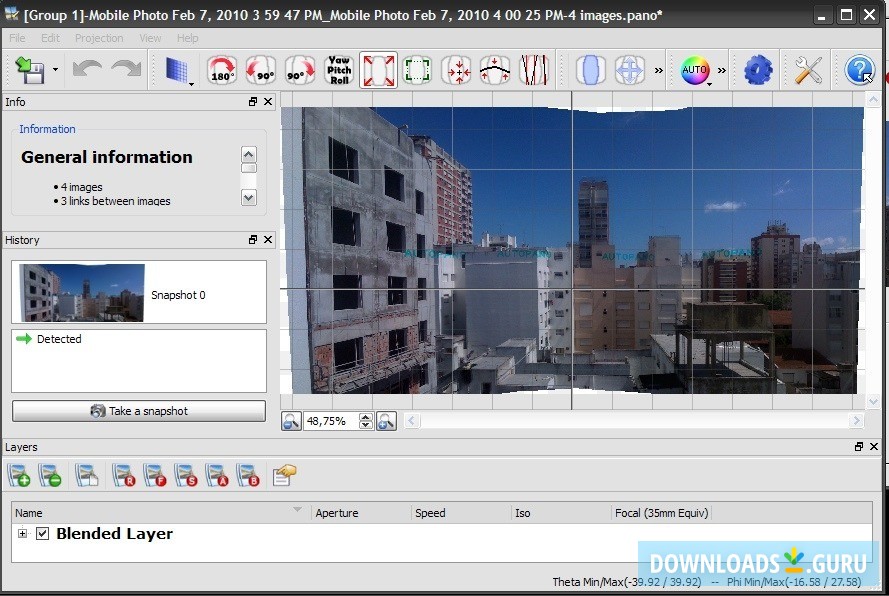This screenshot has width=889, height=596.
Task: Open the Edit menu
Action: pos(49,38)
